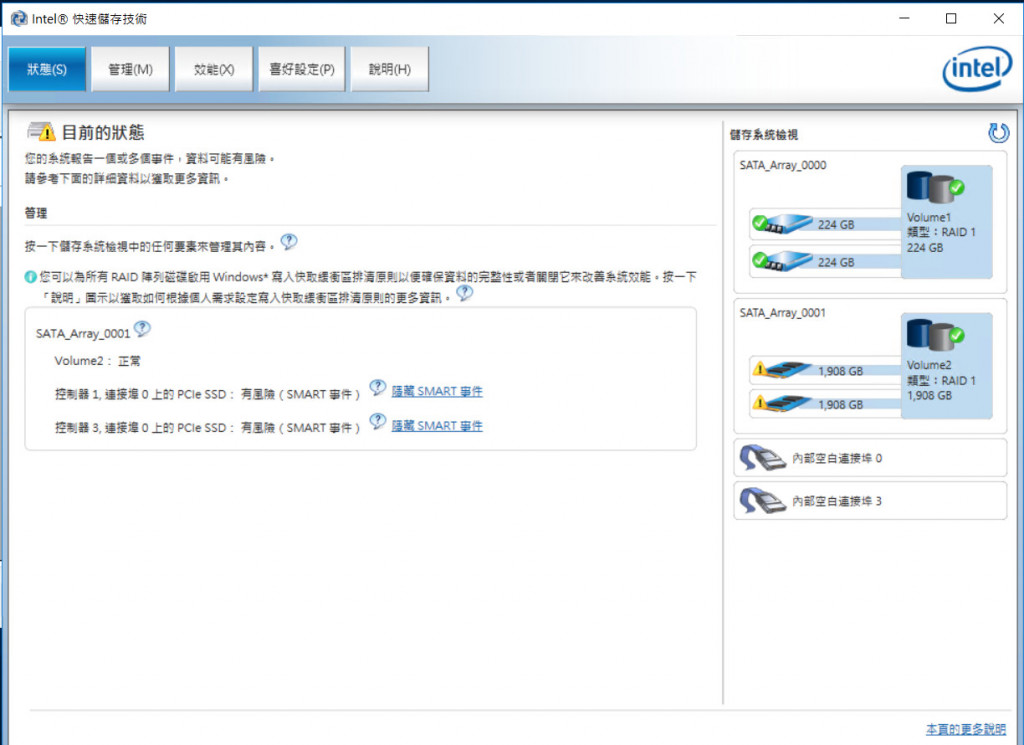This screenshot has width=1024, height=745.
Task: Click the SATA_Array_0000 label in storage view
Action: point(782,165)
